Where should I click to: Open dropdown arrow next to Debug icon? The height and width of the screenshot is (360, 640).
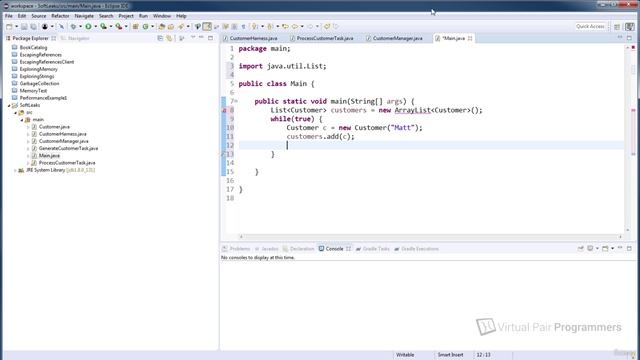point(80,27)
